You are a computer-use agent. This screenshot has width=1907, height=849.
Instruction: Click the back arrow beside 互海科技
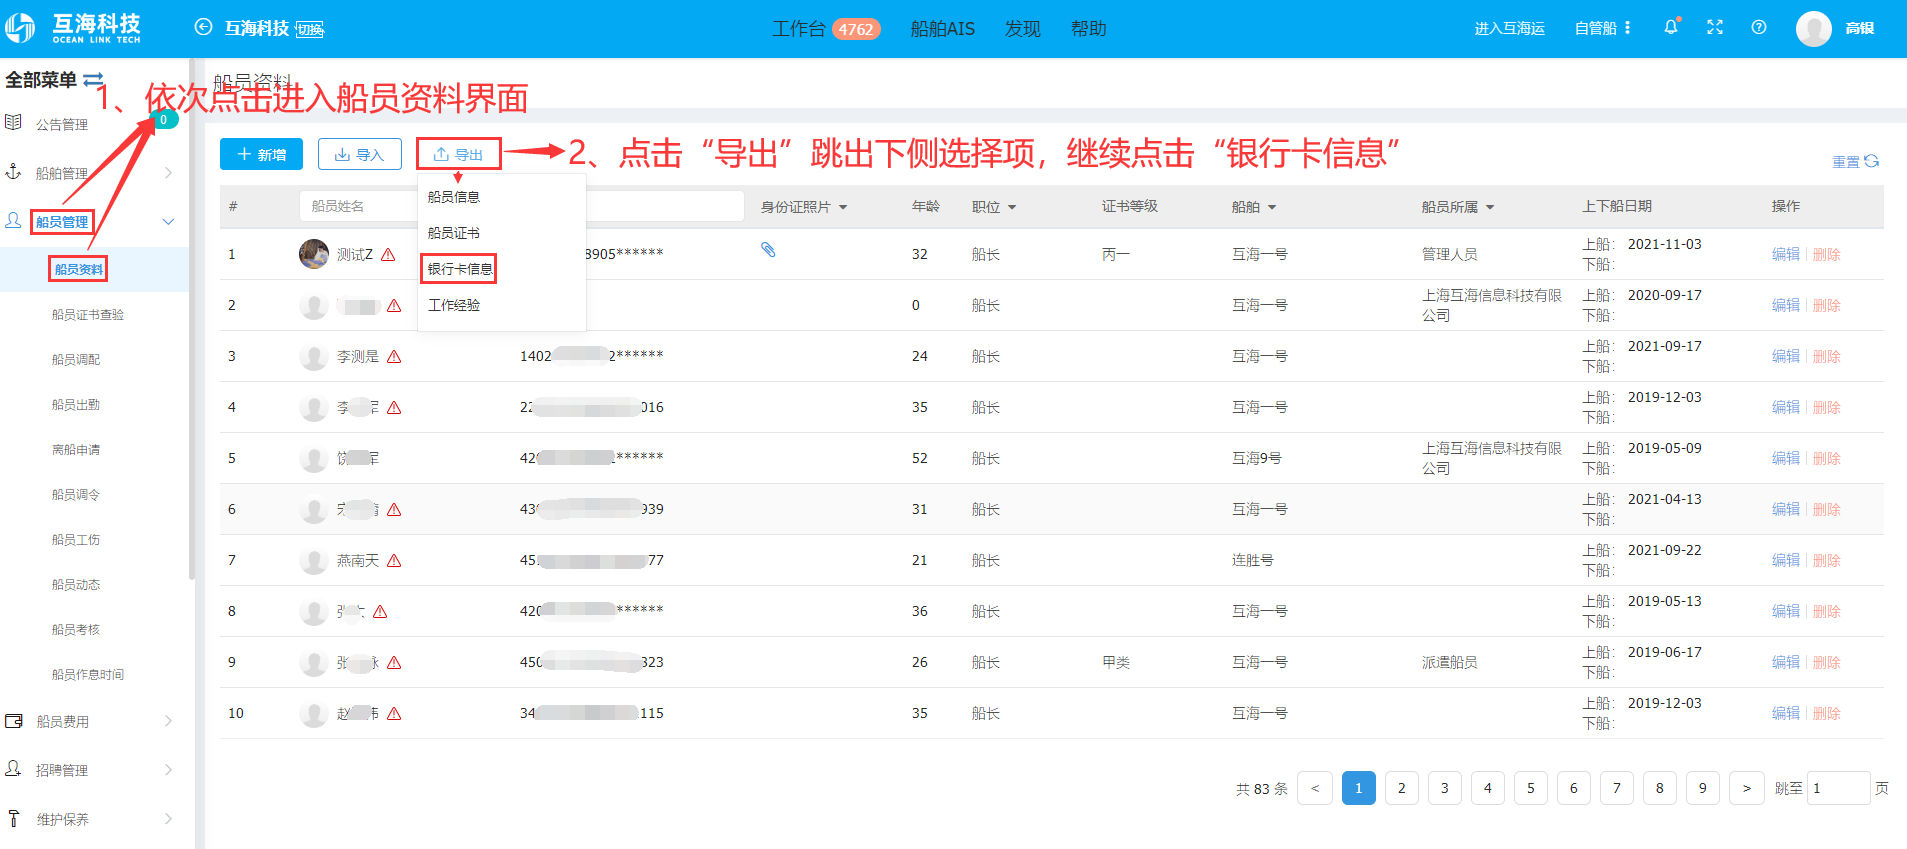[203, 28]
